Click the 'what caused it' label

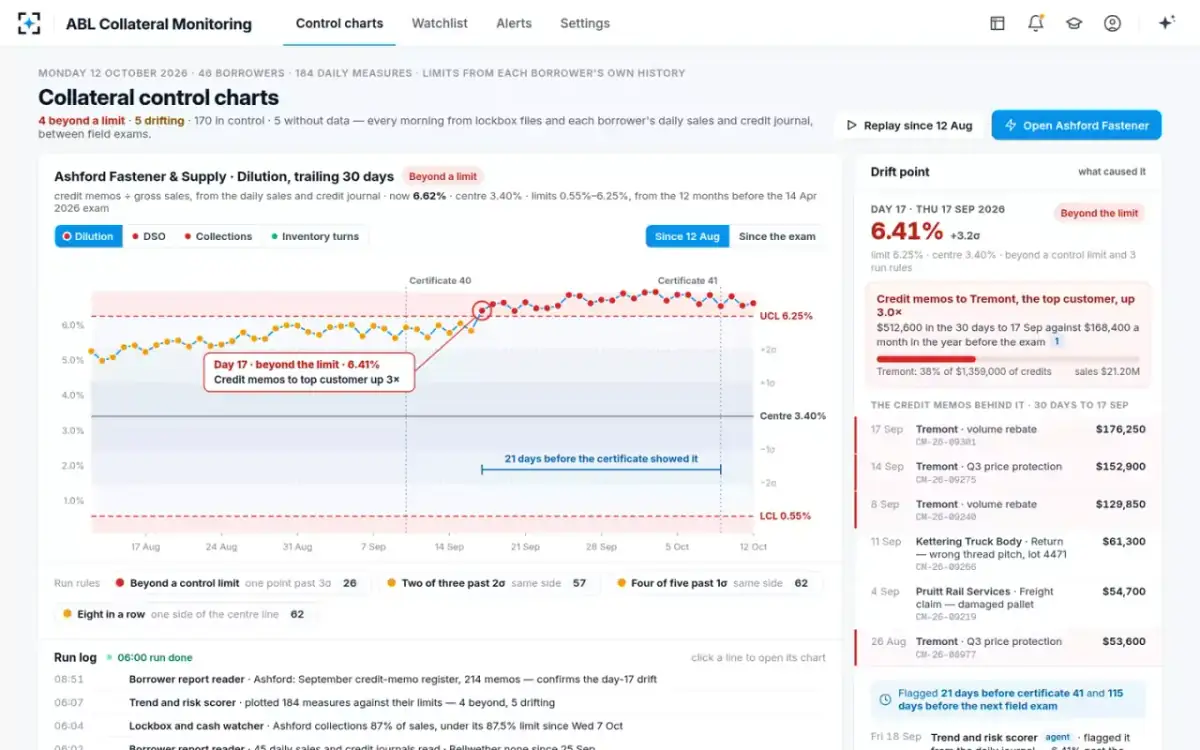pos(1112,172)
